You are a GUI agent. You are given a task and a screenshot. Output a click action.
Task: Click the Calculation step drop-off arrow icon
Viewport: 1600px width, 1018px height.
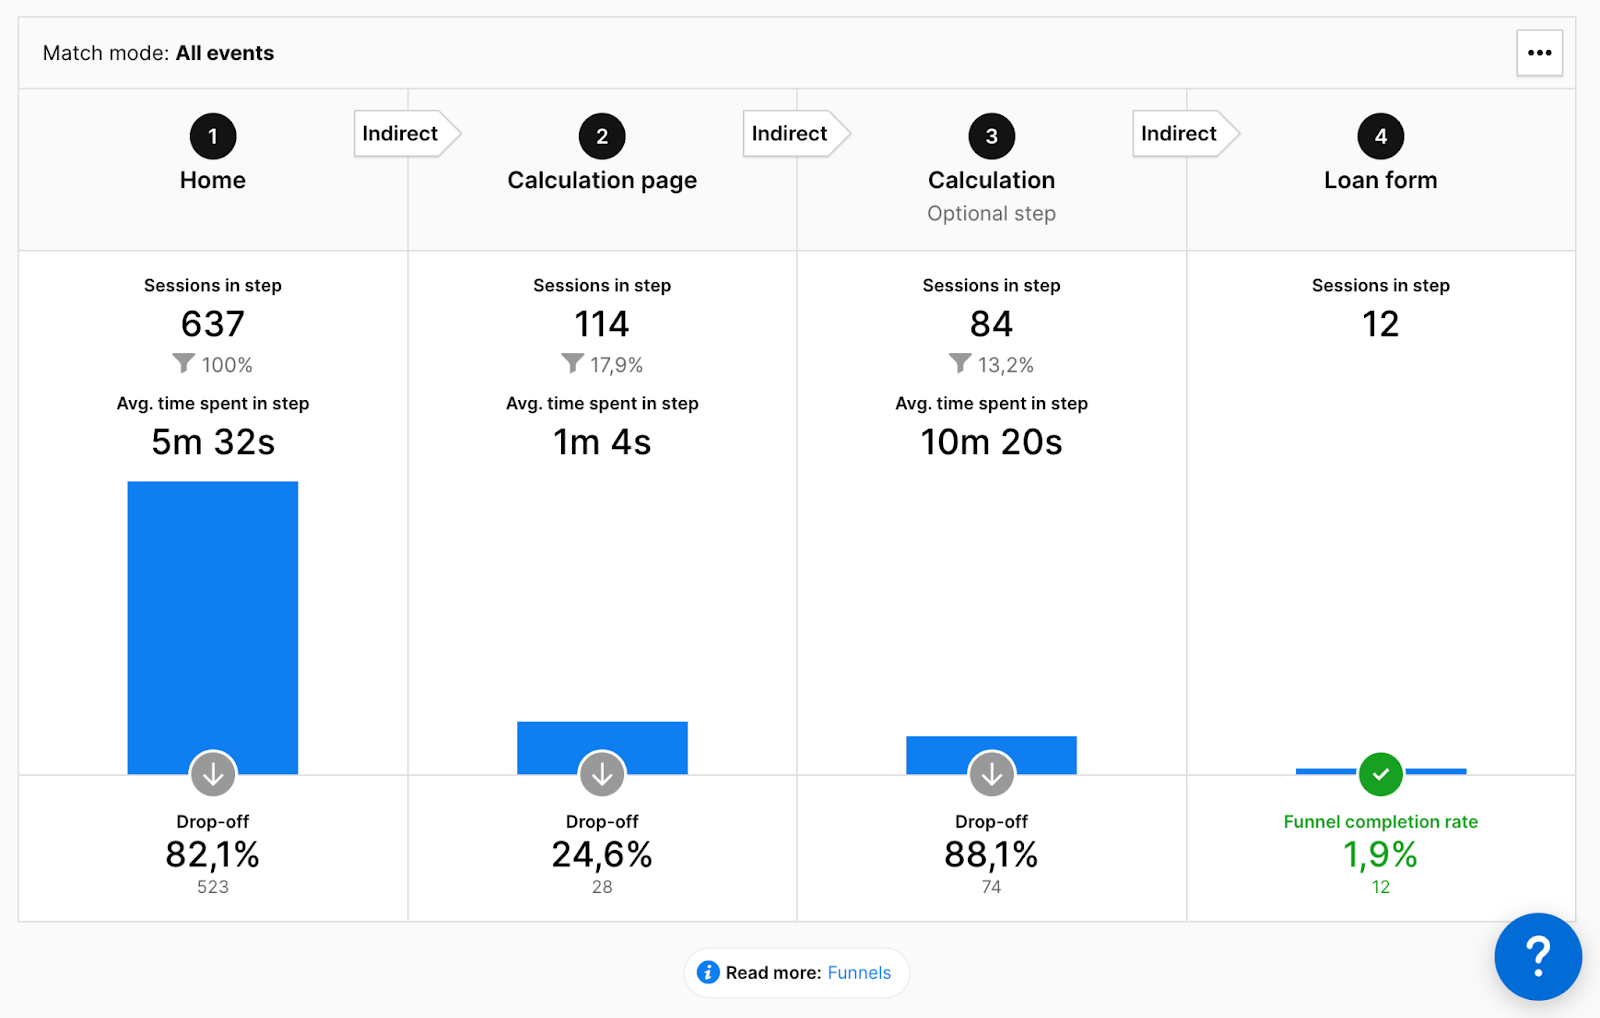[x=991, y=774]
